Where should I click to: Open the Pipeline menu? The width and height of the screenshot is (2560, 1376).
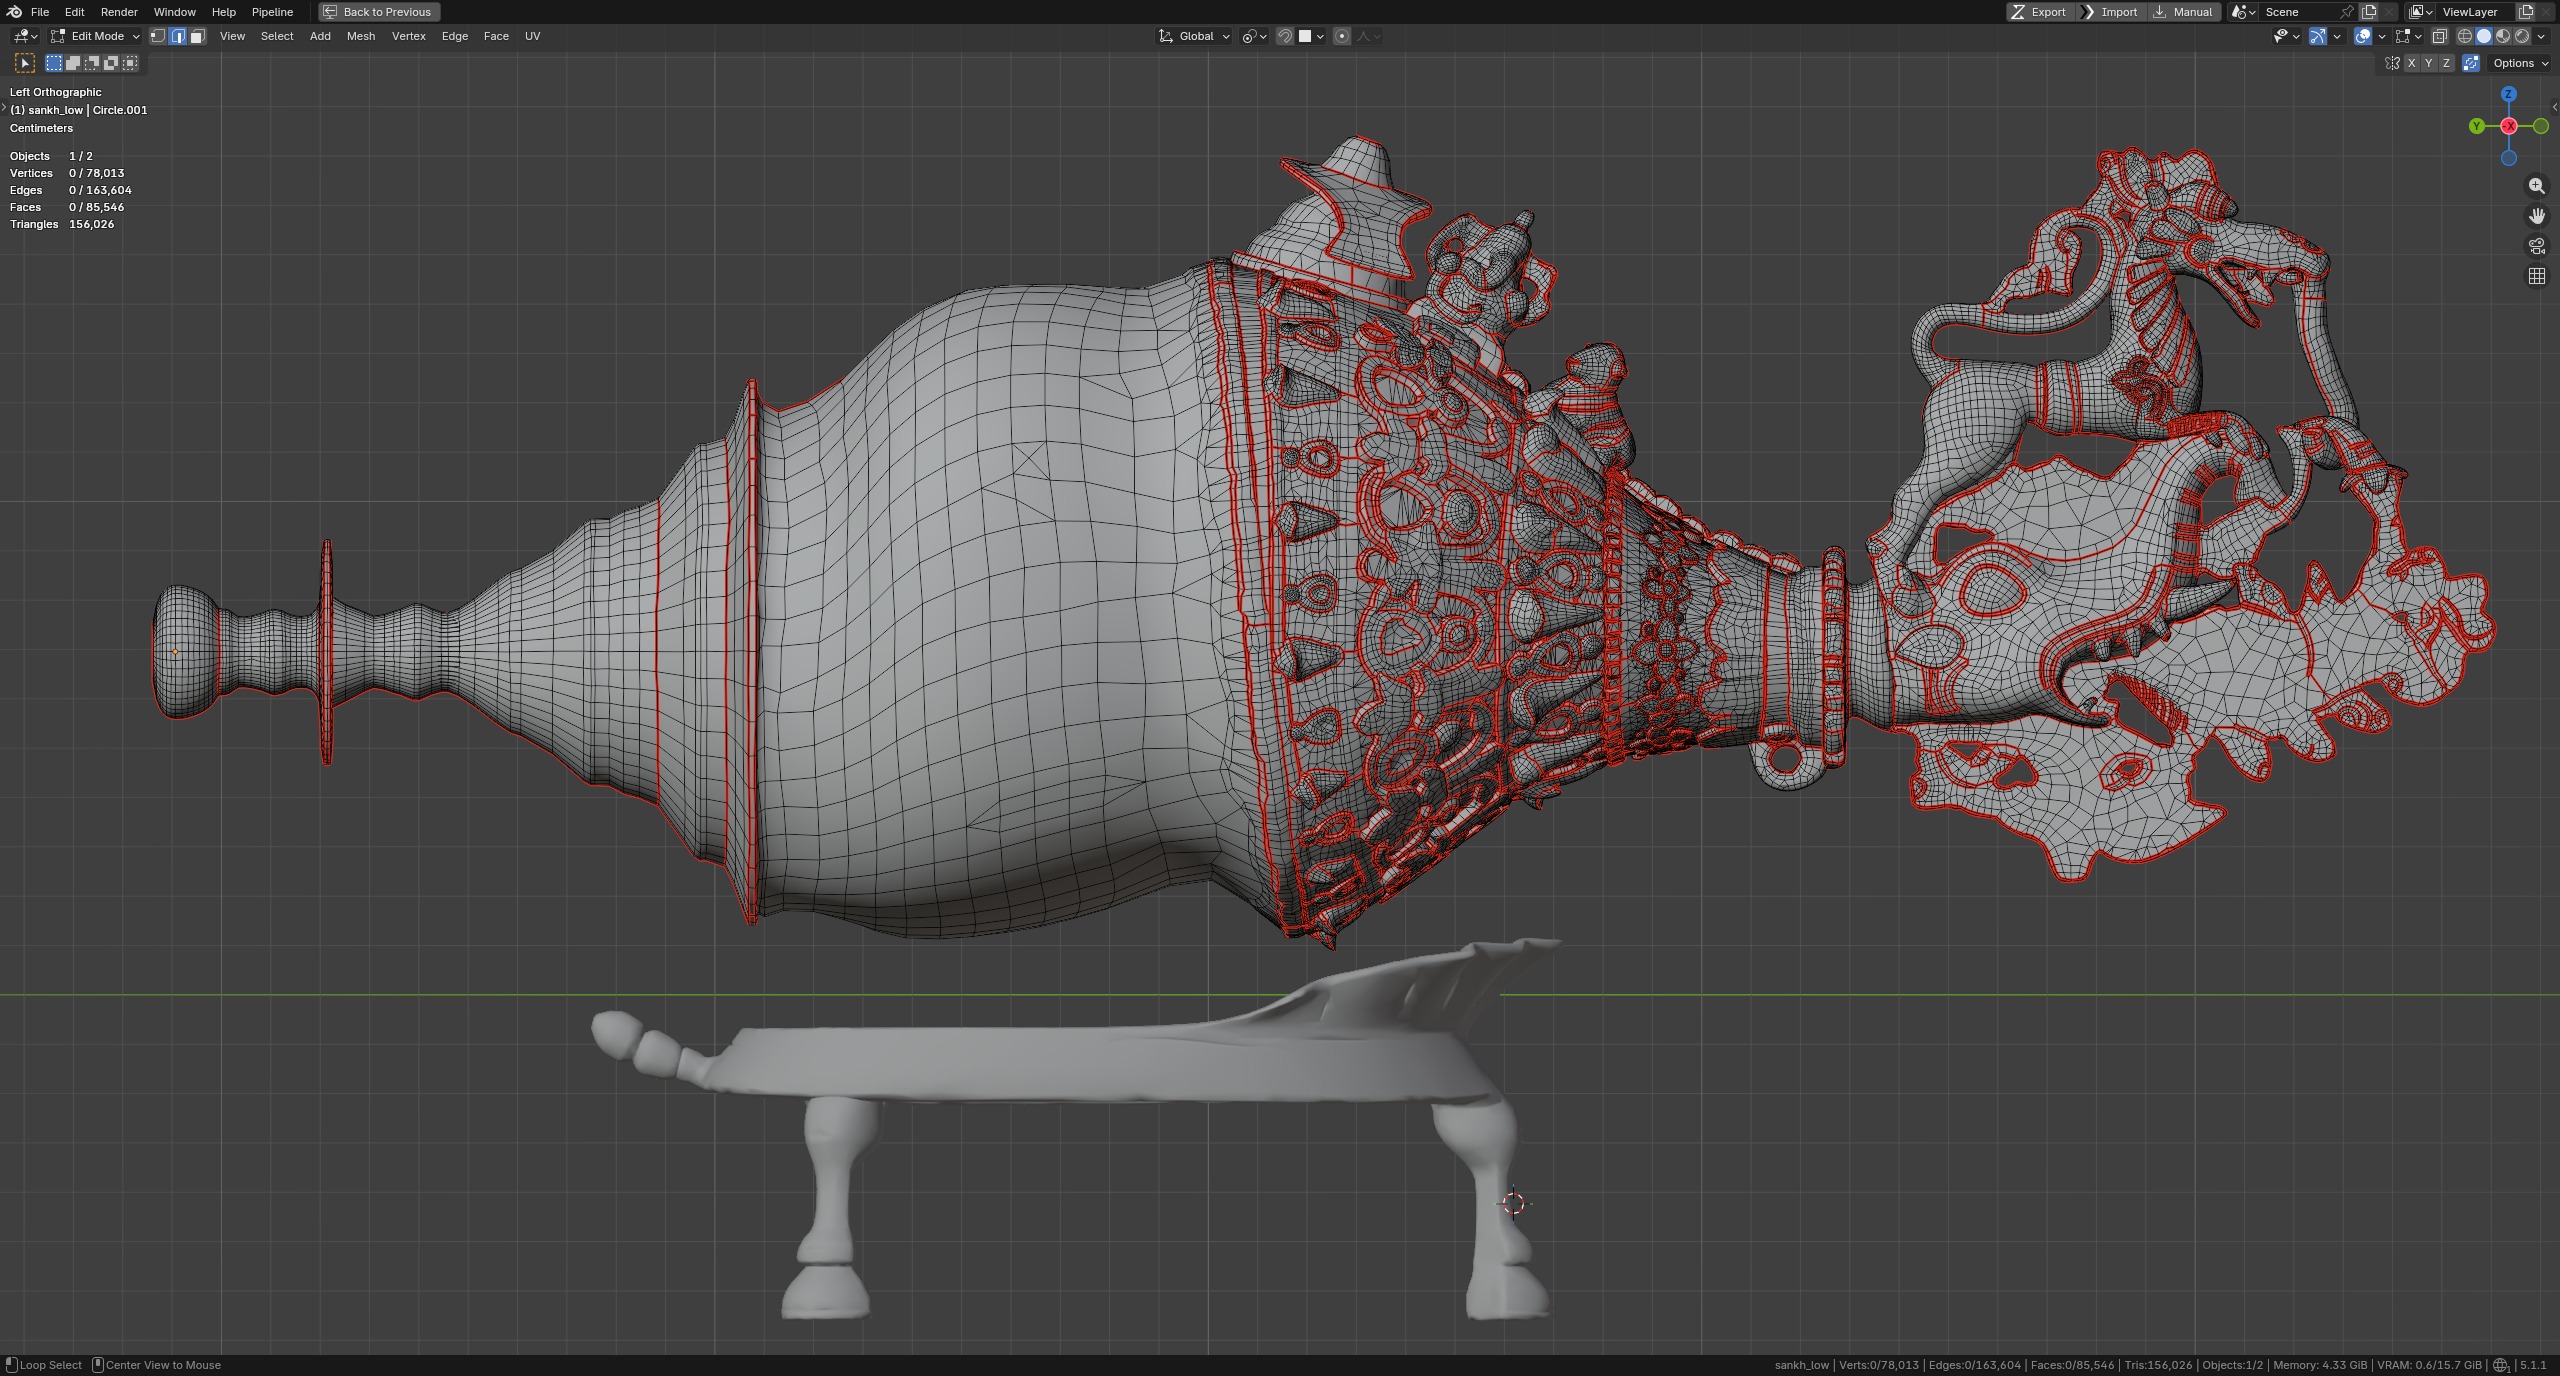(x=272, y=12)
